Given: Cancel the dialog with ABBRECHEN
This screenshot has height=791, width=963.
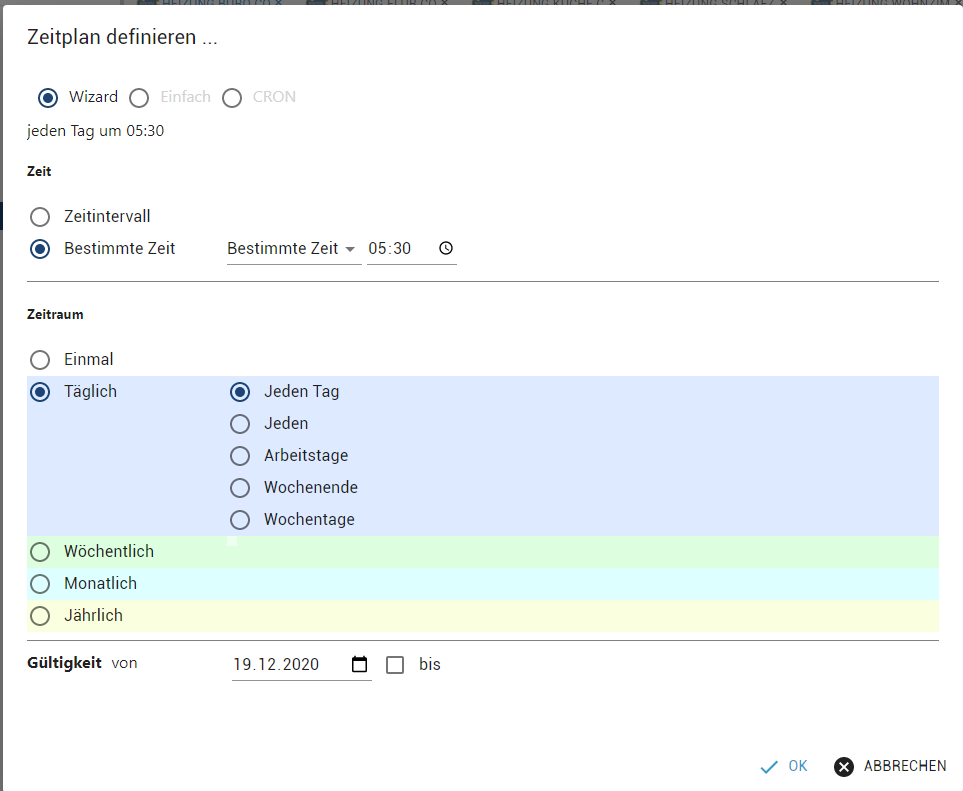Looking at the screenshot, I should pos(891,766).
